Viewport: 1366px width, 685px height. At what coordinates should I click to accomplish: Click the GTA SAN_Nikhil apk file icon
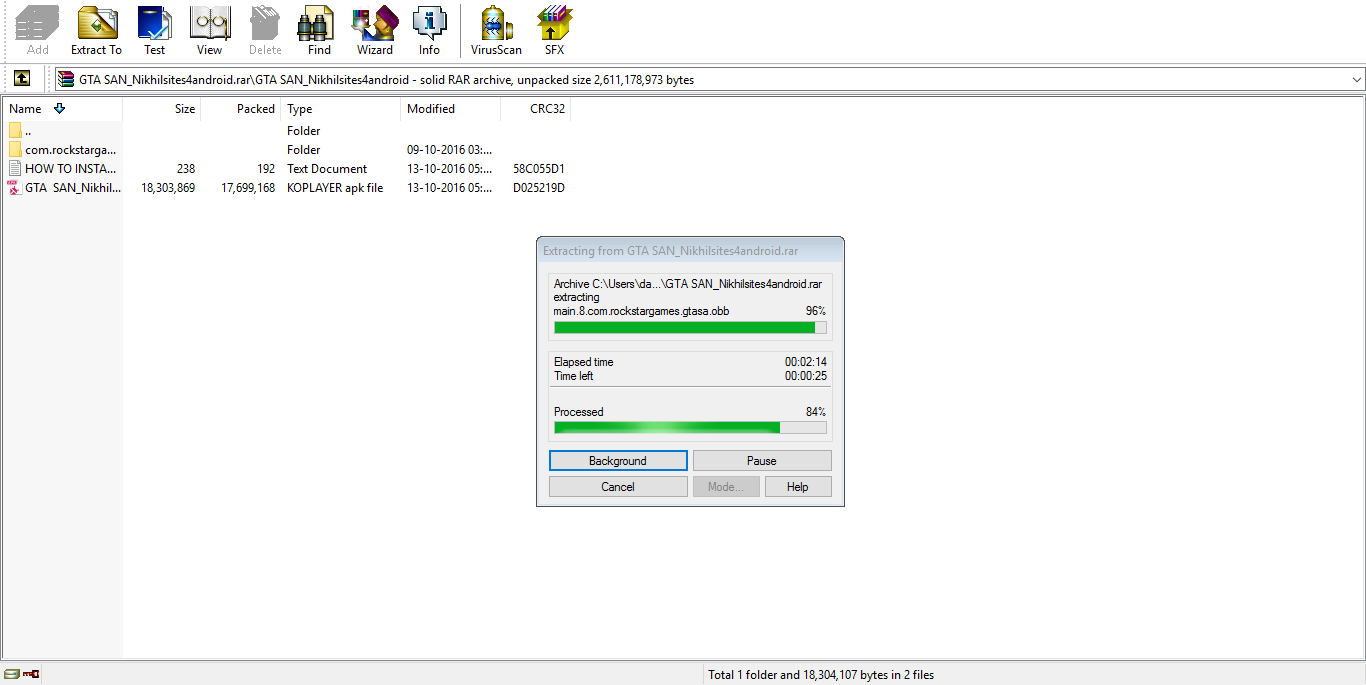14,187
